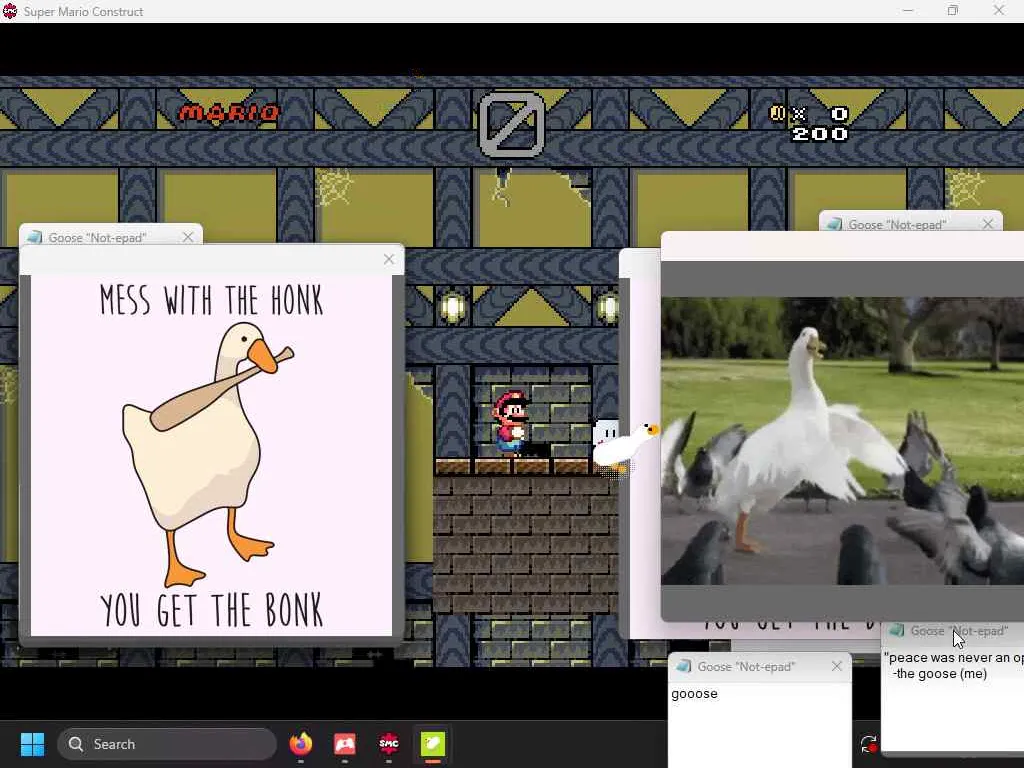Viewport: 1024px width, 768px height.
Task: Close the Super Mario Construct window
Action: click(x=999, y=11)
